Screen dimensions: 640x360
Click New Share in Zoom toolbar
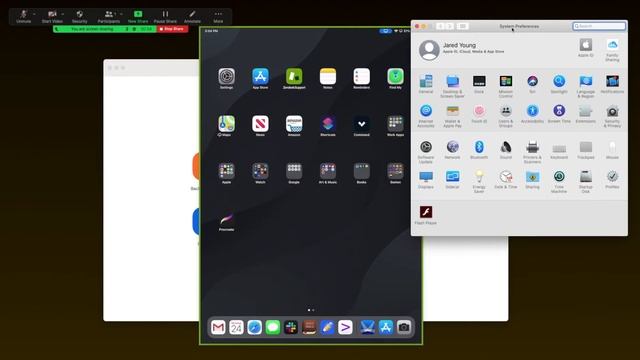click(138, 17)
